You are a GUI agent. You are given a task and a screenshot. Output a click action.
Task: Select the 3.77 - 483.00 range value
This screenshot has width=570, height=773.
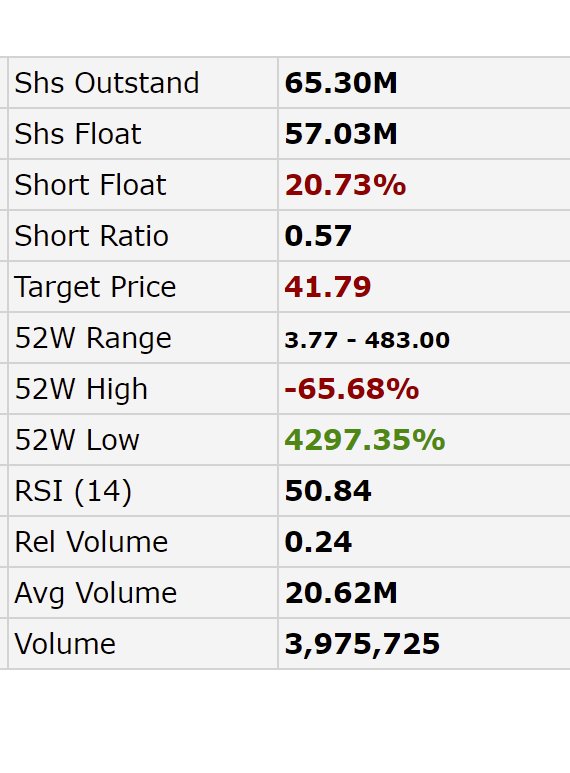click(367, 340)
